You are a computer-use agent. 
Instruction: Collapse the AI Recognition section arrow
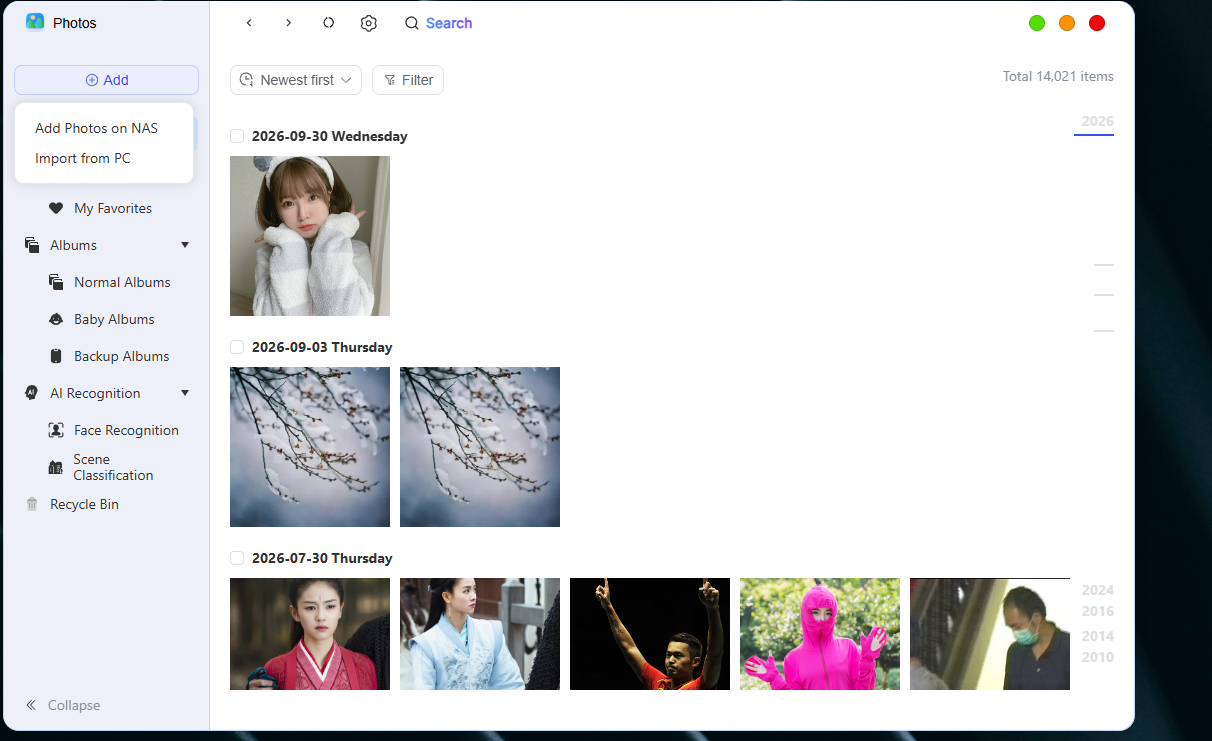pyautogui.click(x=185, y=393)
